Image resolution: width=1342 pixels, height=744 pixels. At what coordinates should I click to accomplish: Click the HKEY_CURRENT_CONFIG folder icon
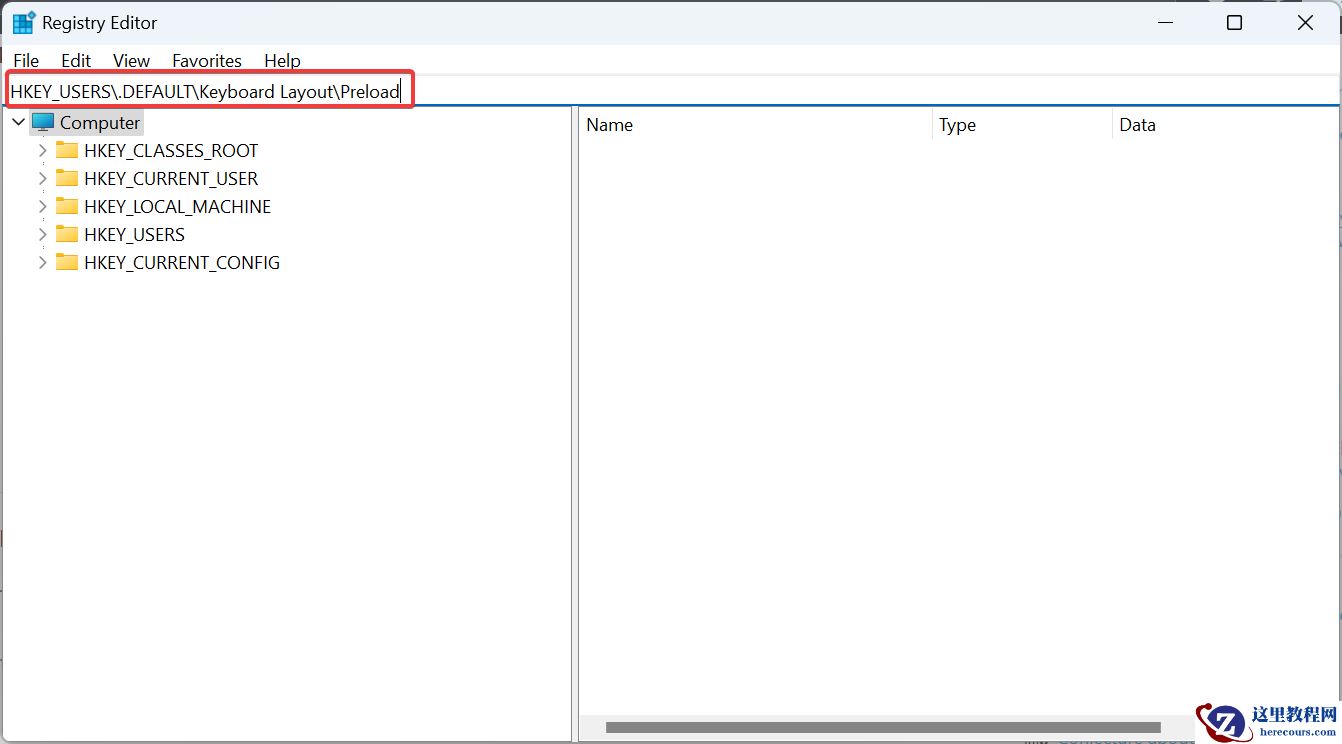click(67, 263)
